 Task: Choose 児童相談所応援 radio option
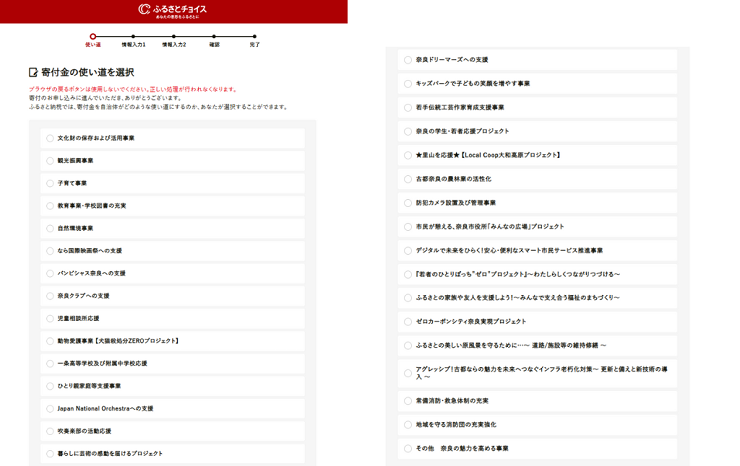coord(50,319)
